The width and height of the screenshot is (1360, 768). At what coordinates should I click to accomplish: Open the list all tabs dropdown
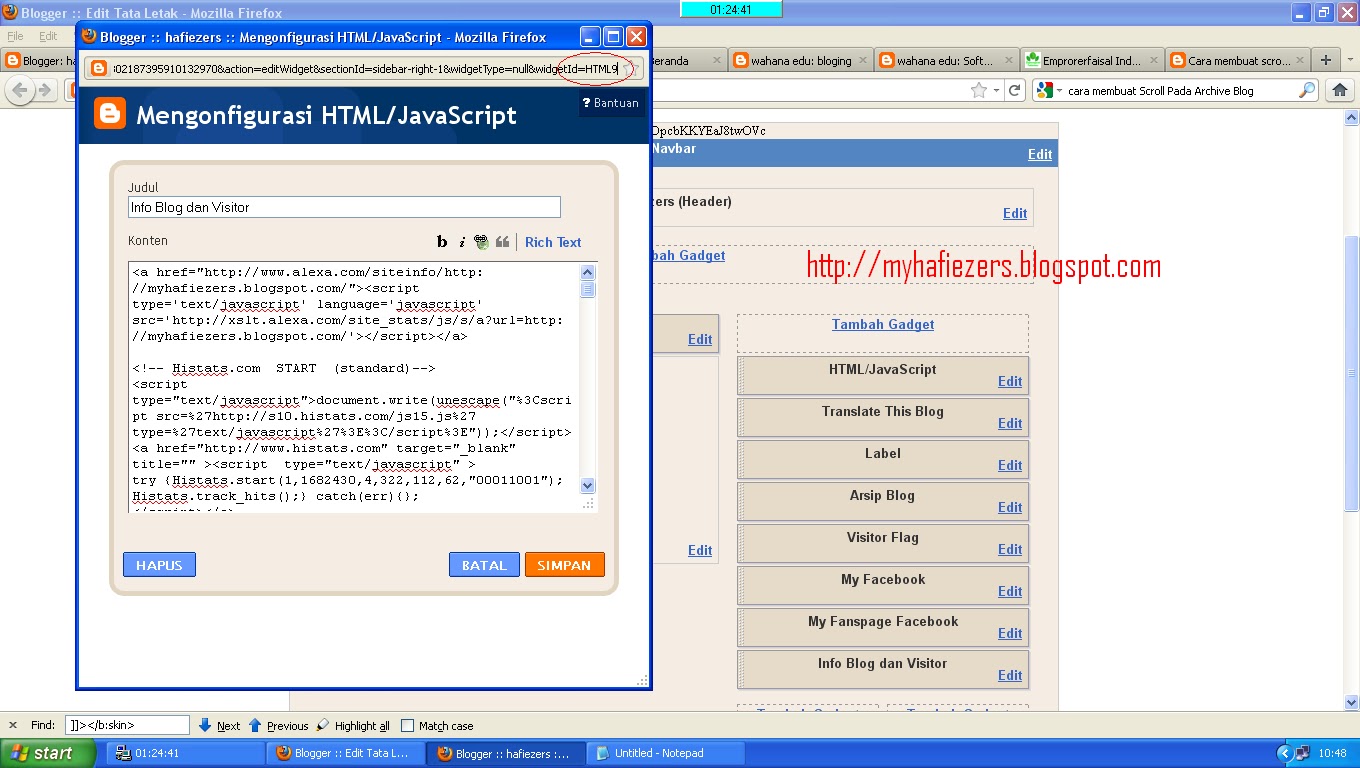pyautogui.click(x=1349, y=60)
